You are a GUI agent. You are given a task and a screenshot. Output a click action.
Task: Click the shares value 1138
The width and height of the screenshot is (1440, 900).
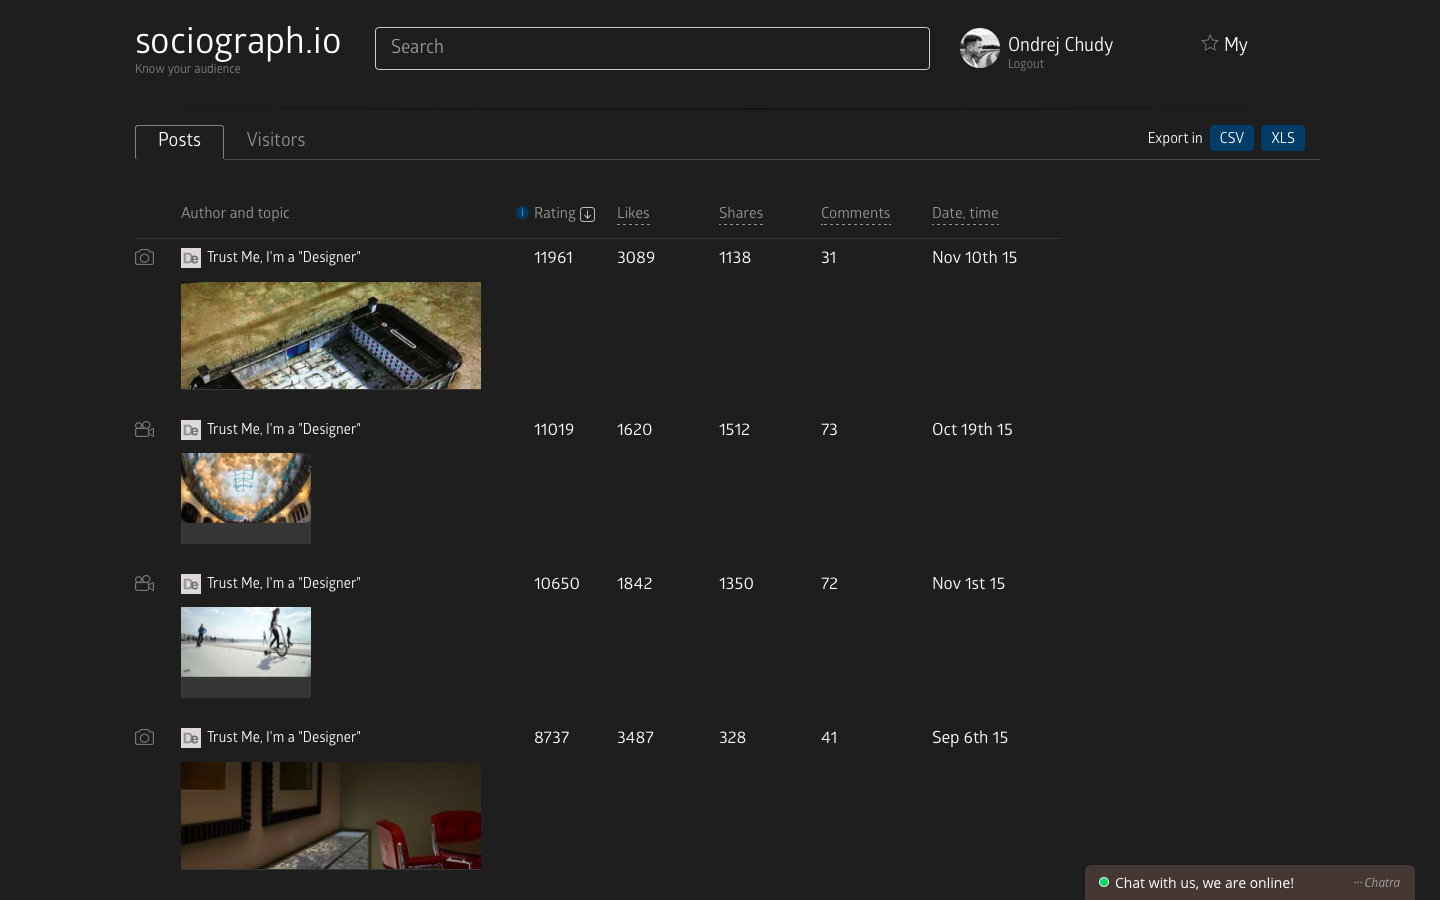tap(735, 257)
